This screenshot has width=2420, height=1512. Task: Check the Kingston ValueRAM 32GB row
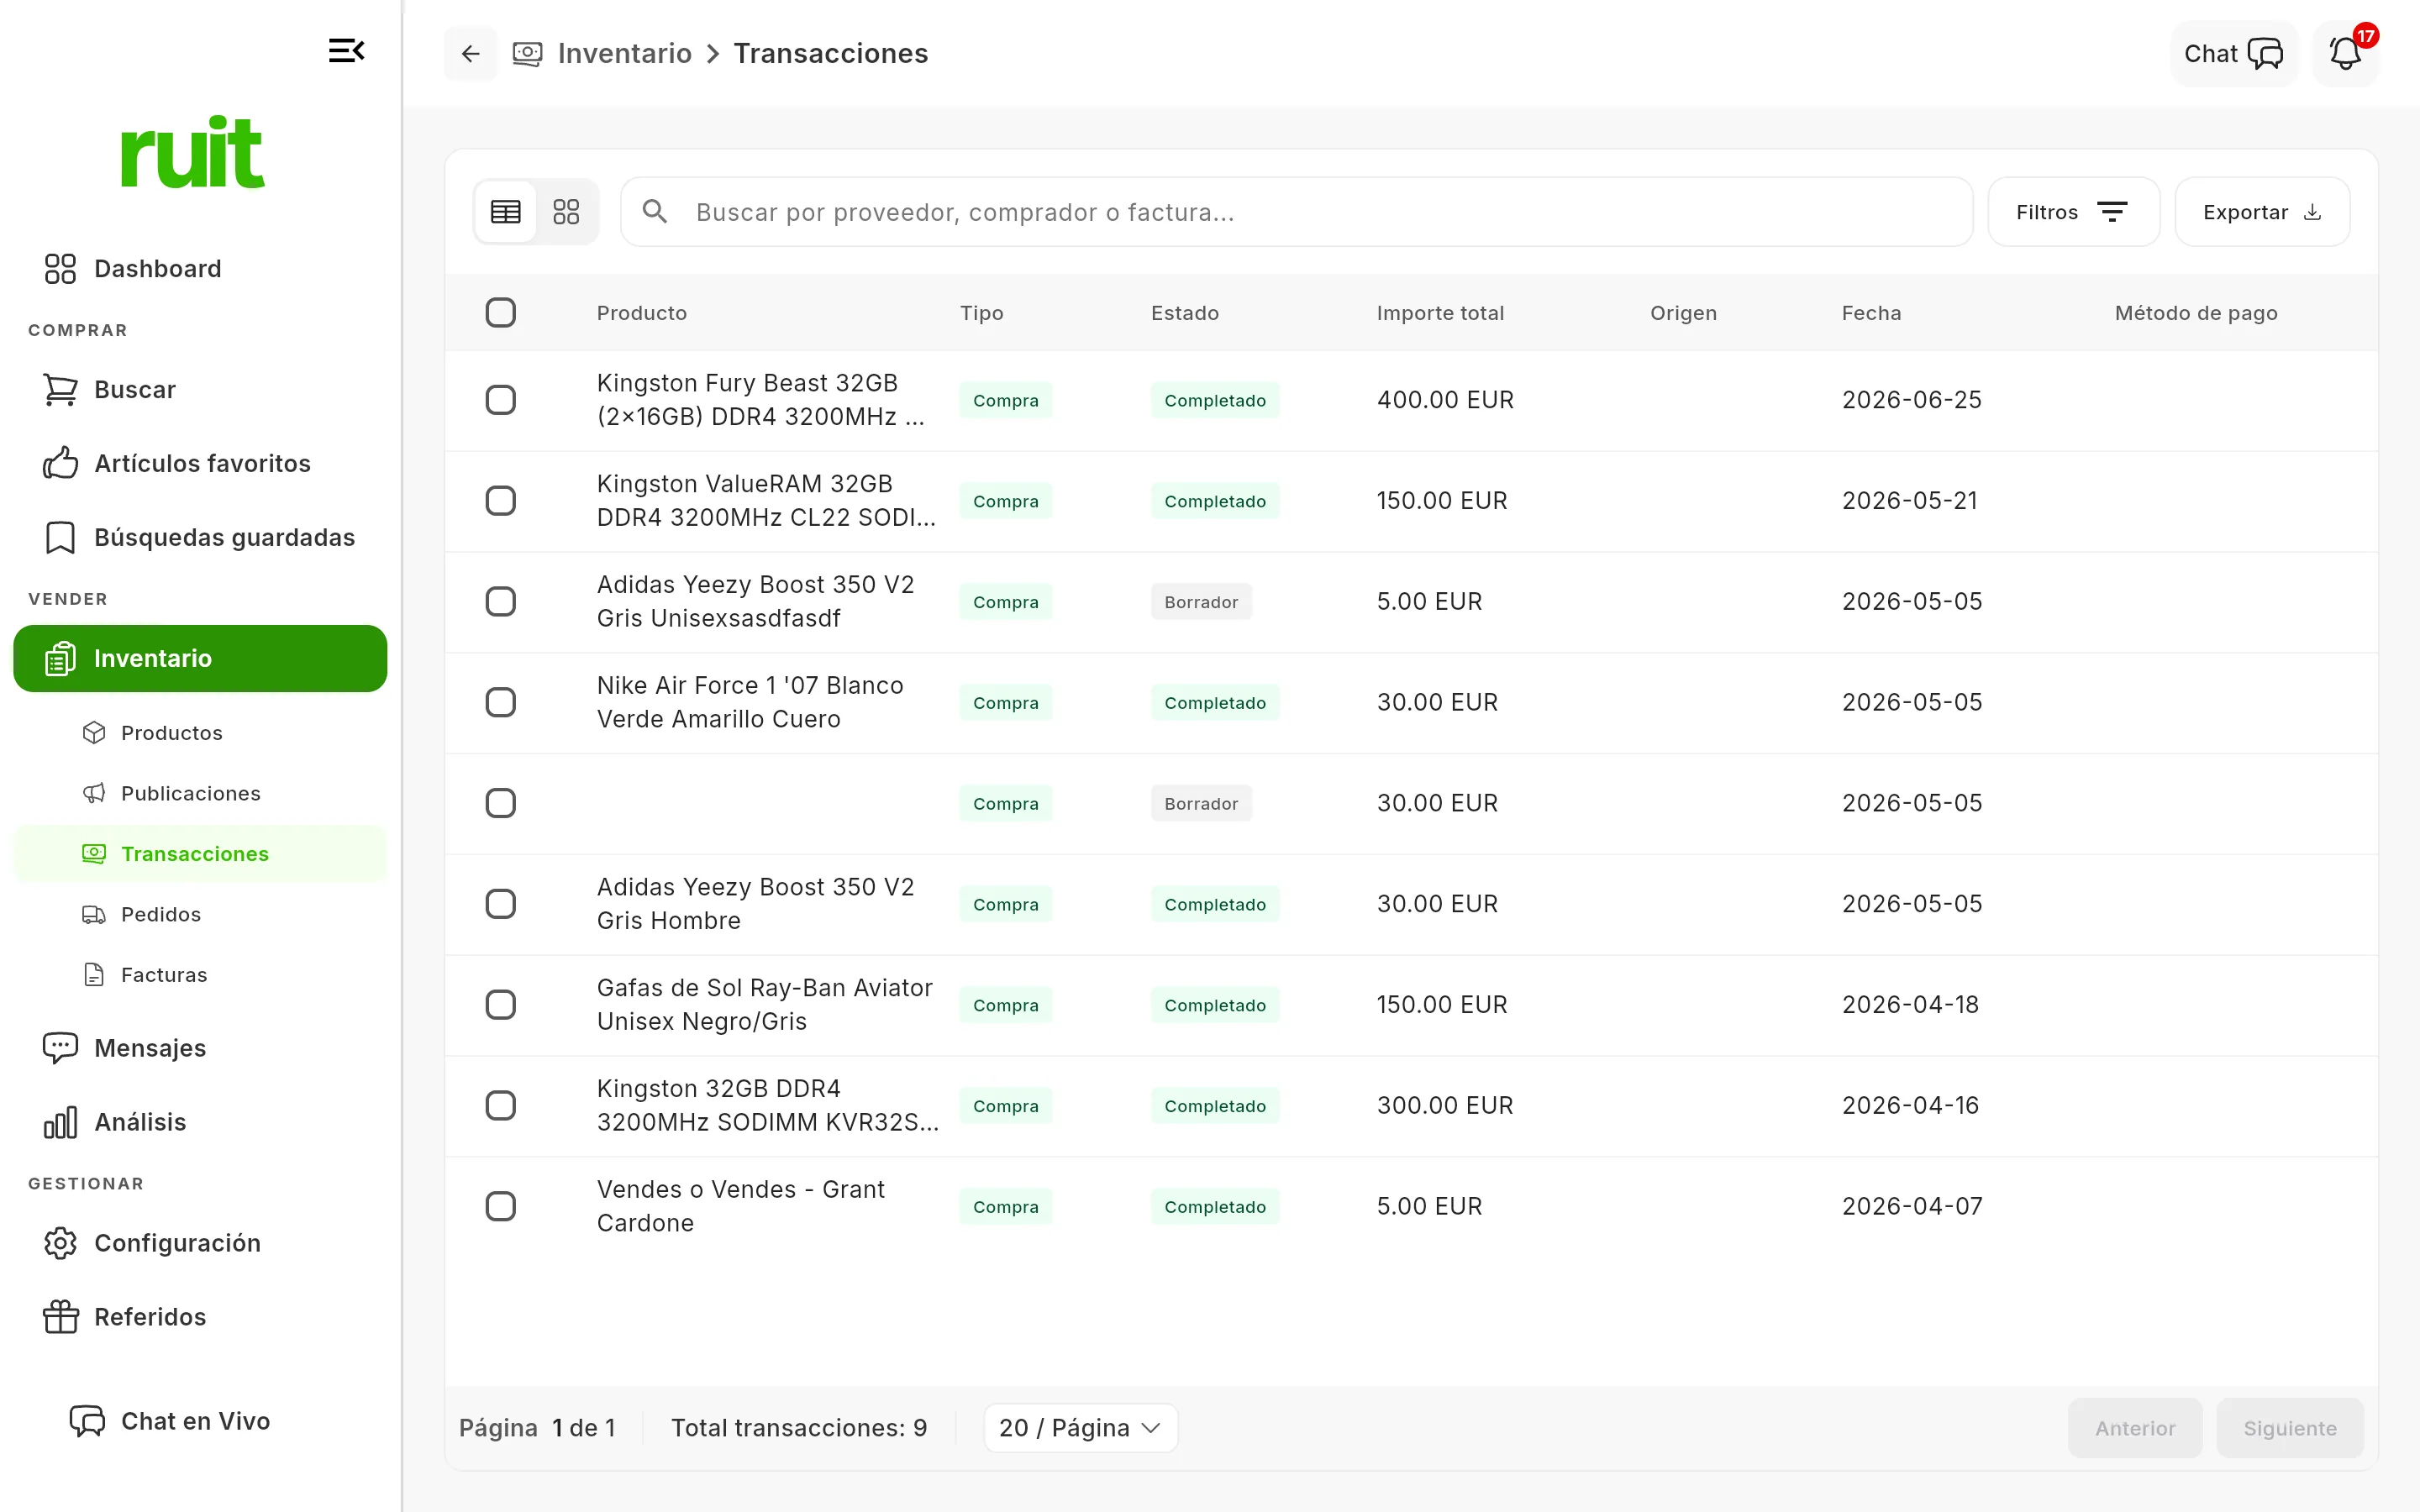[501, 501]
